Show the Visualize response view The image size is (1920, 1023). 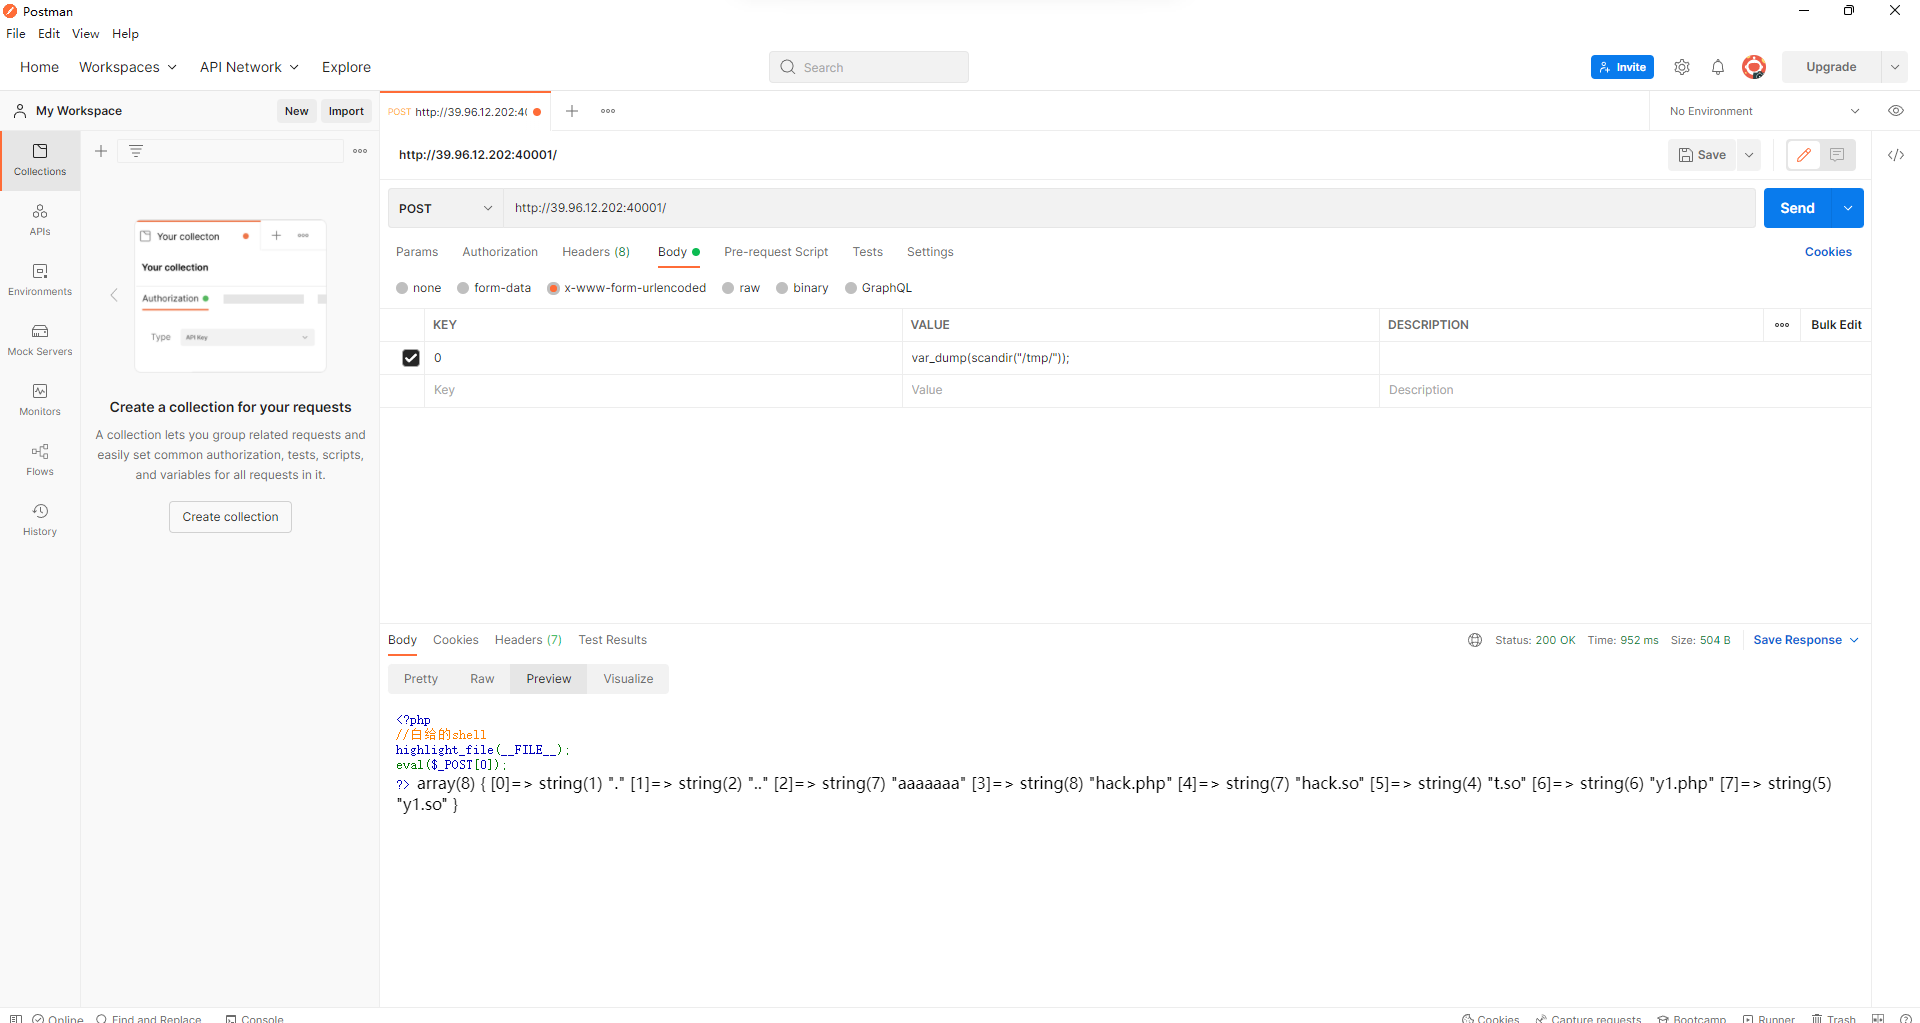(x=628, y=679)
